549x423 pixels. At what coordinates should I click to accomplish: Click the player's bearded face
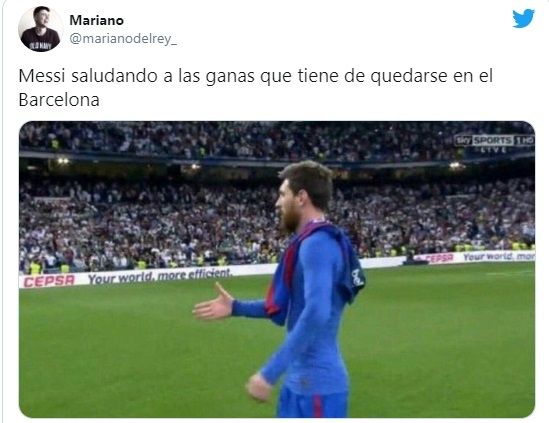(x=286, y=206)
